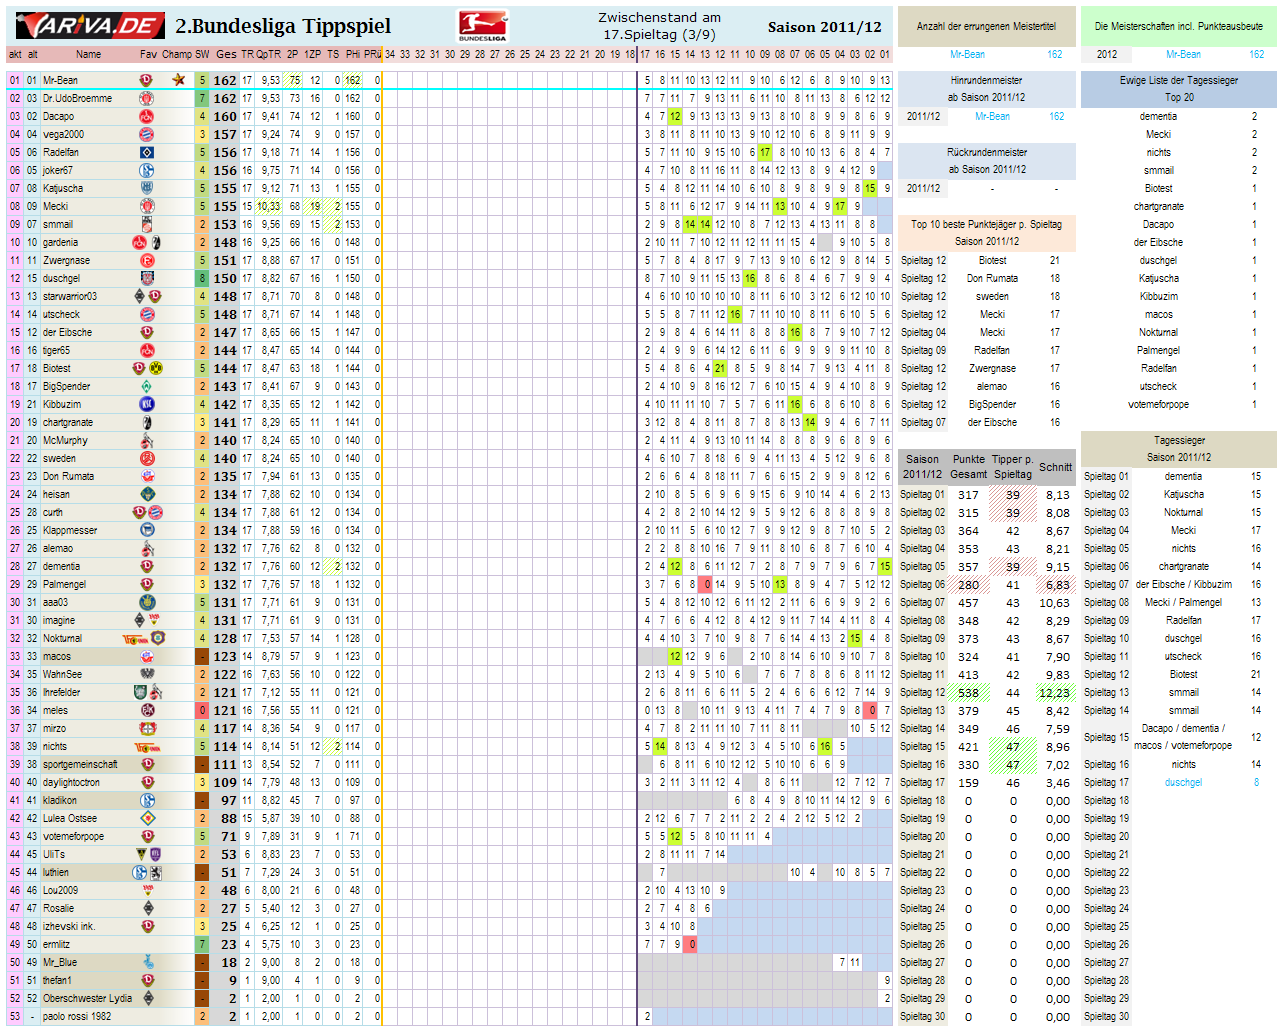Click the player name paolo rossi 1982
The image size is (1283, 1032).
coord(77,1016)
